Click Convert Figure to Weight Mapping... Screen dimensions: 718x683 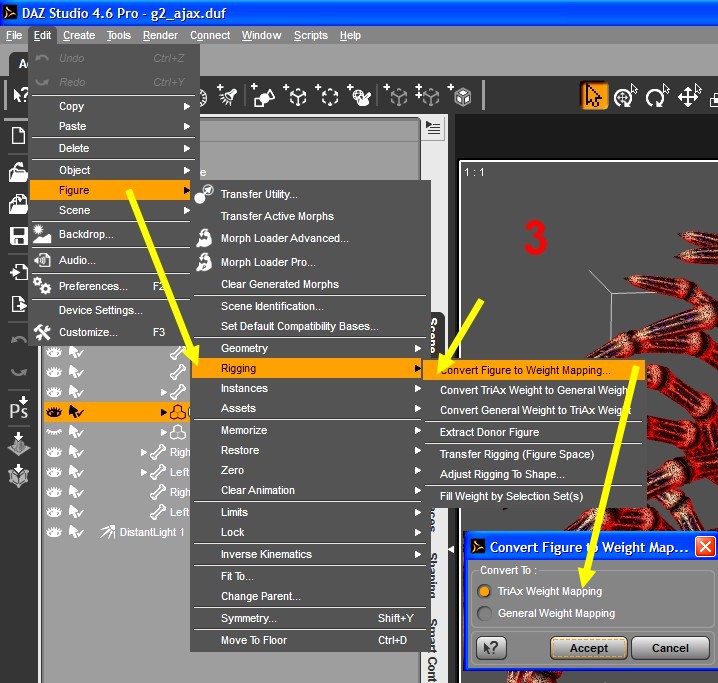point(533,370)
